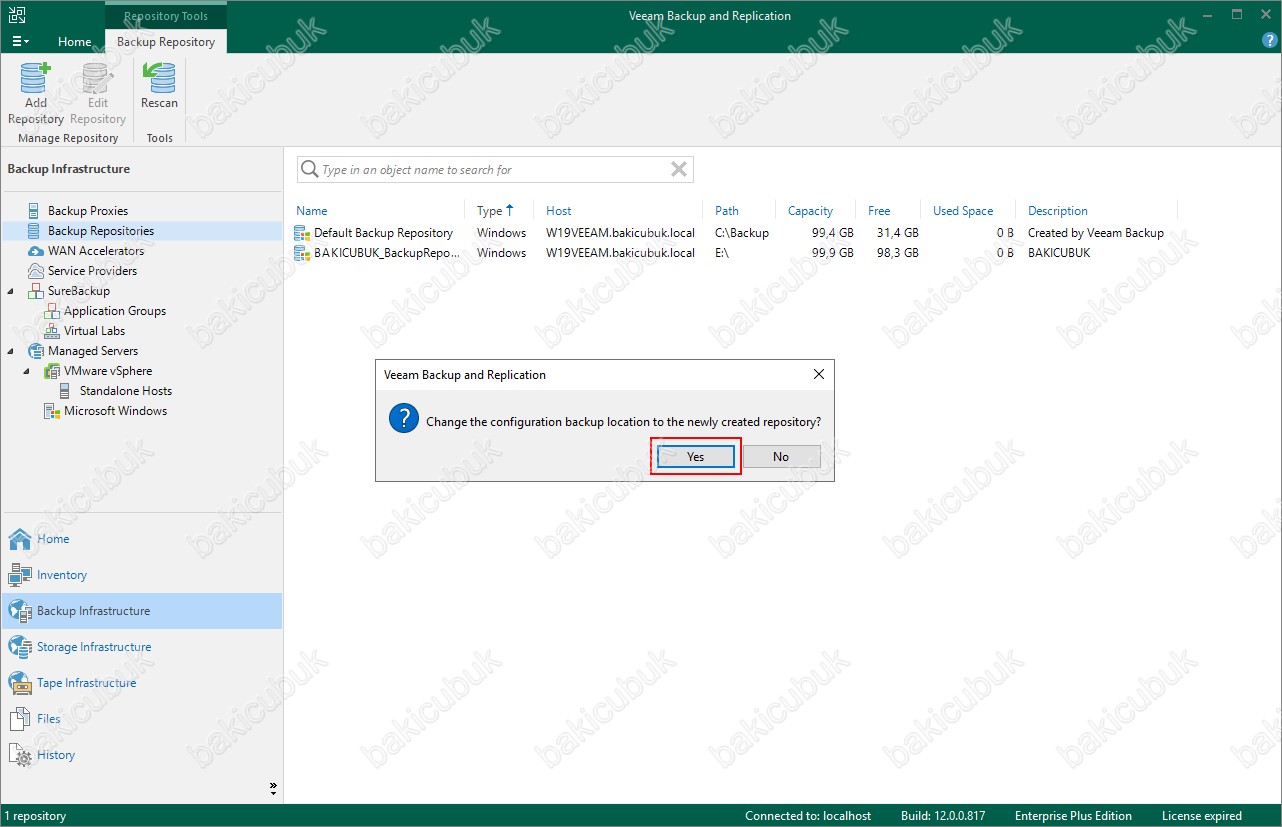Click into the object name search box

tap(494, 170)
